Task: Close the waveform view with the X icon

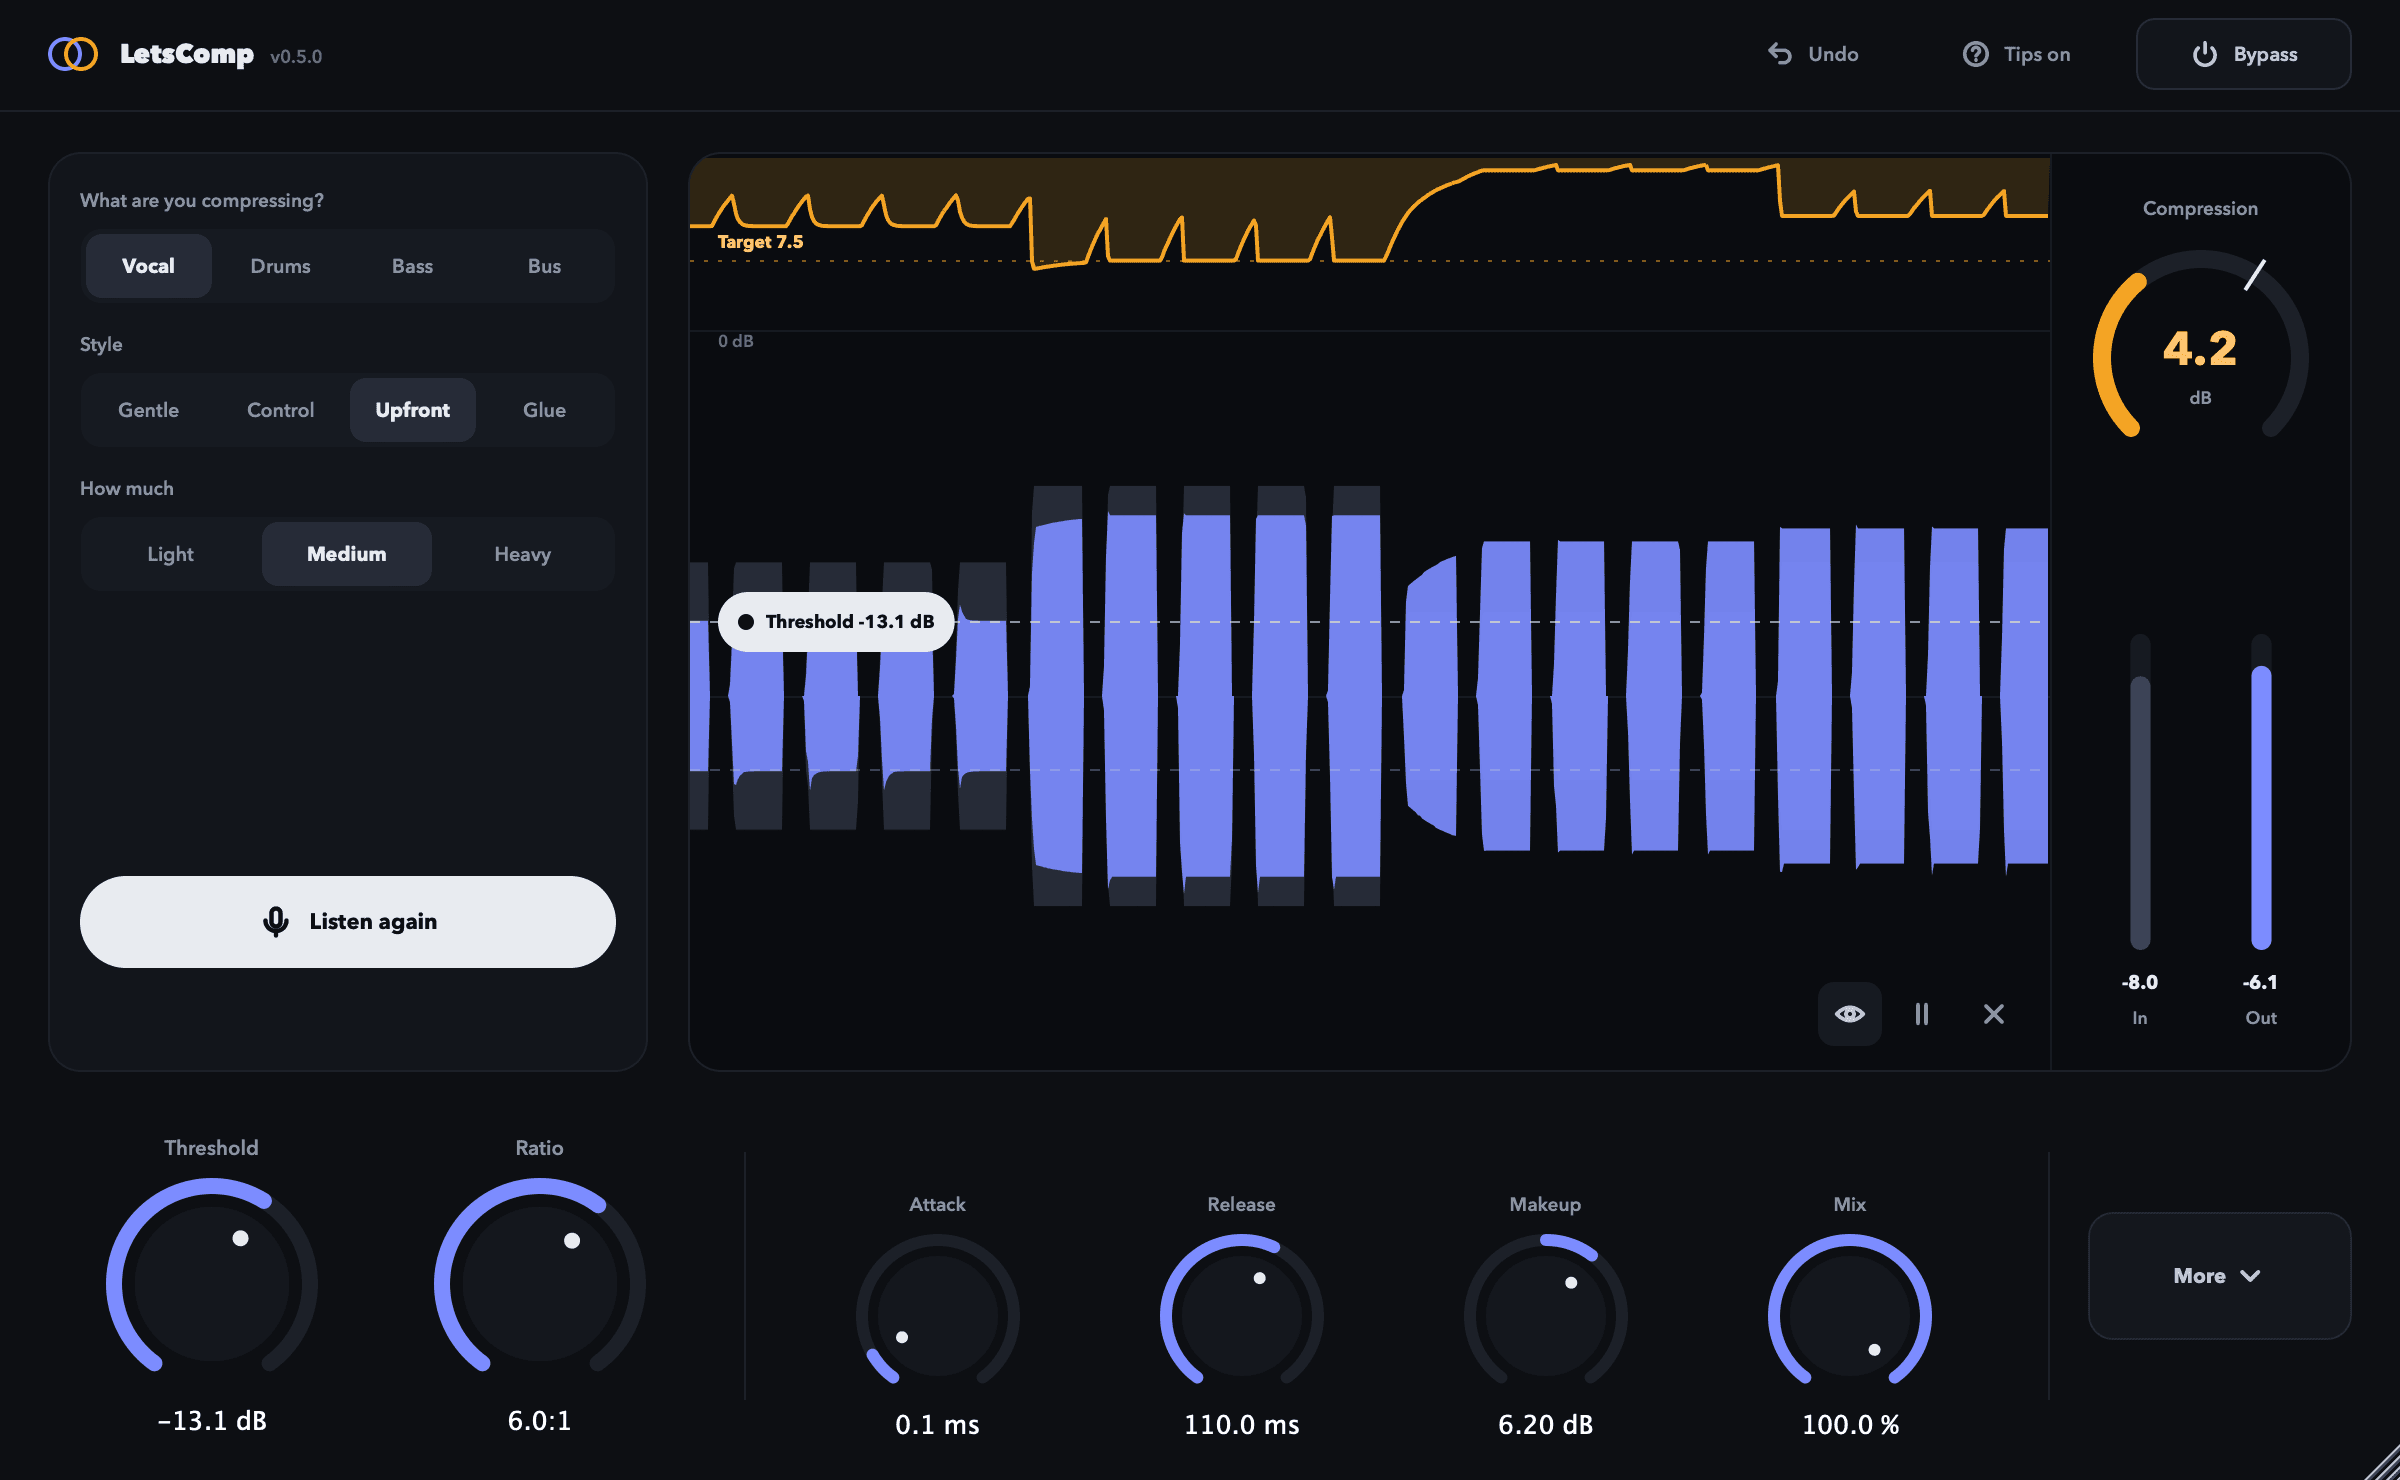Action: (1994, 1014)
